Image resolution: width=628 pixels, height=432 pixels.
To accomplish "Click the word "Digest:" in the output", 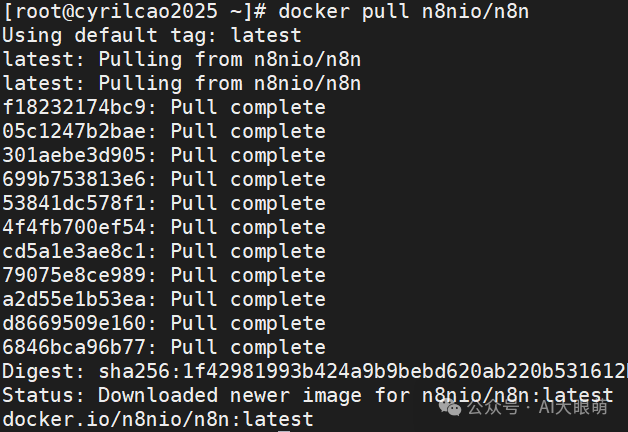I will pos(43,372).
